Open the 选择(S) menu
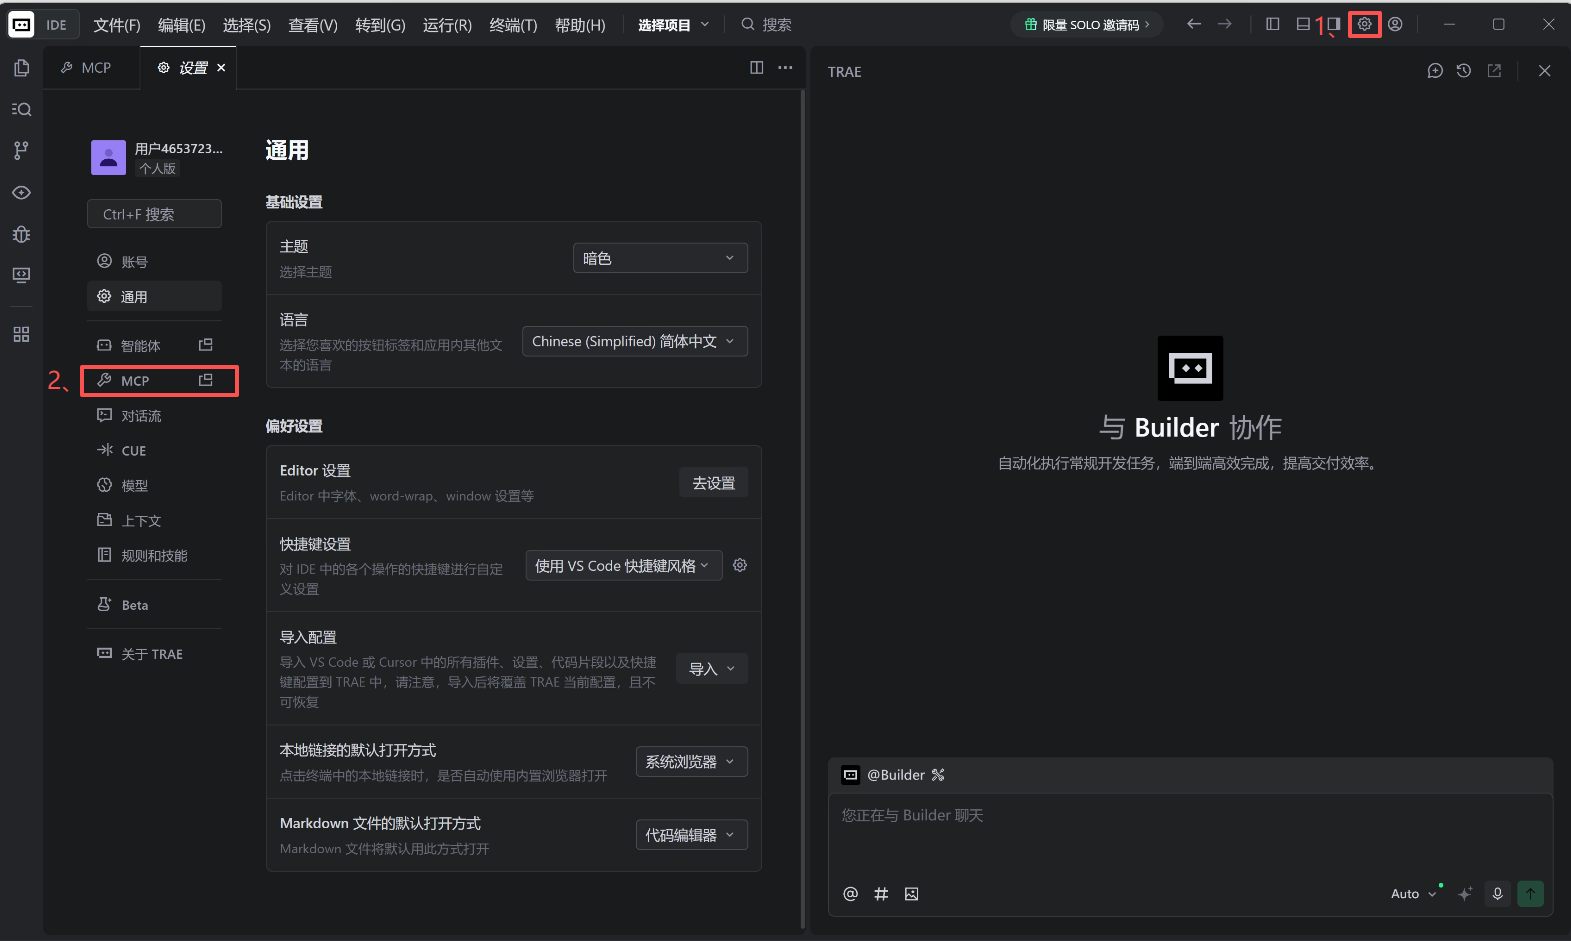Image resolution: width=1571 pixels, height=941 pixels. pos(247,25)
